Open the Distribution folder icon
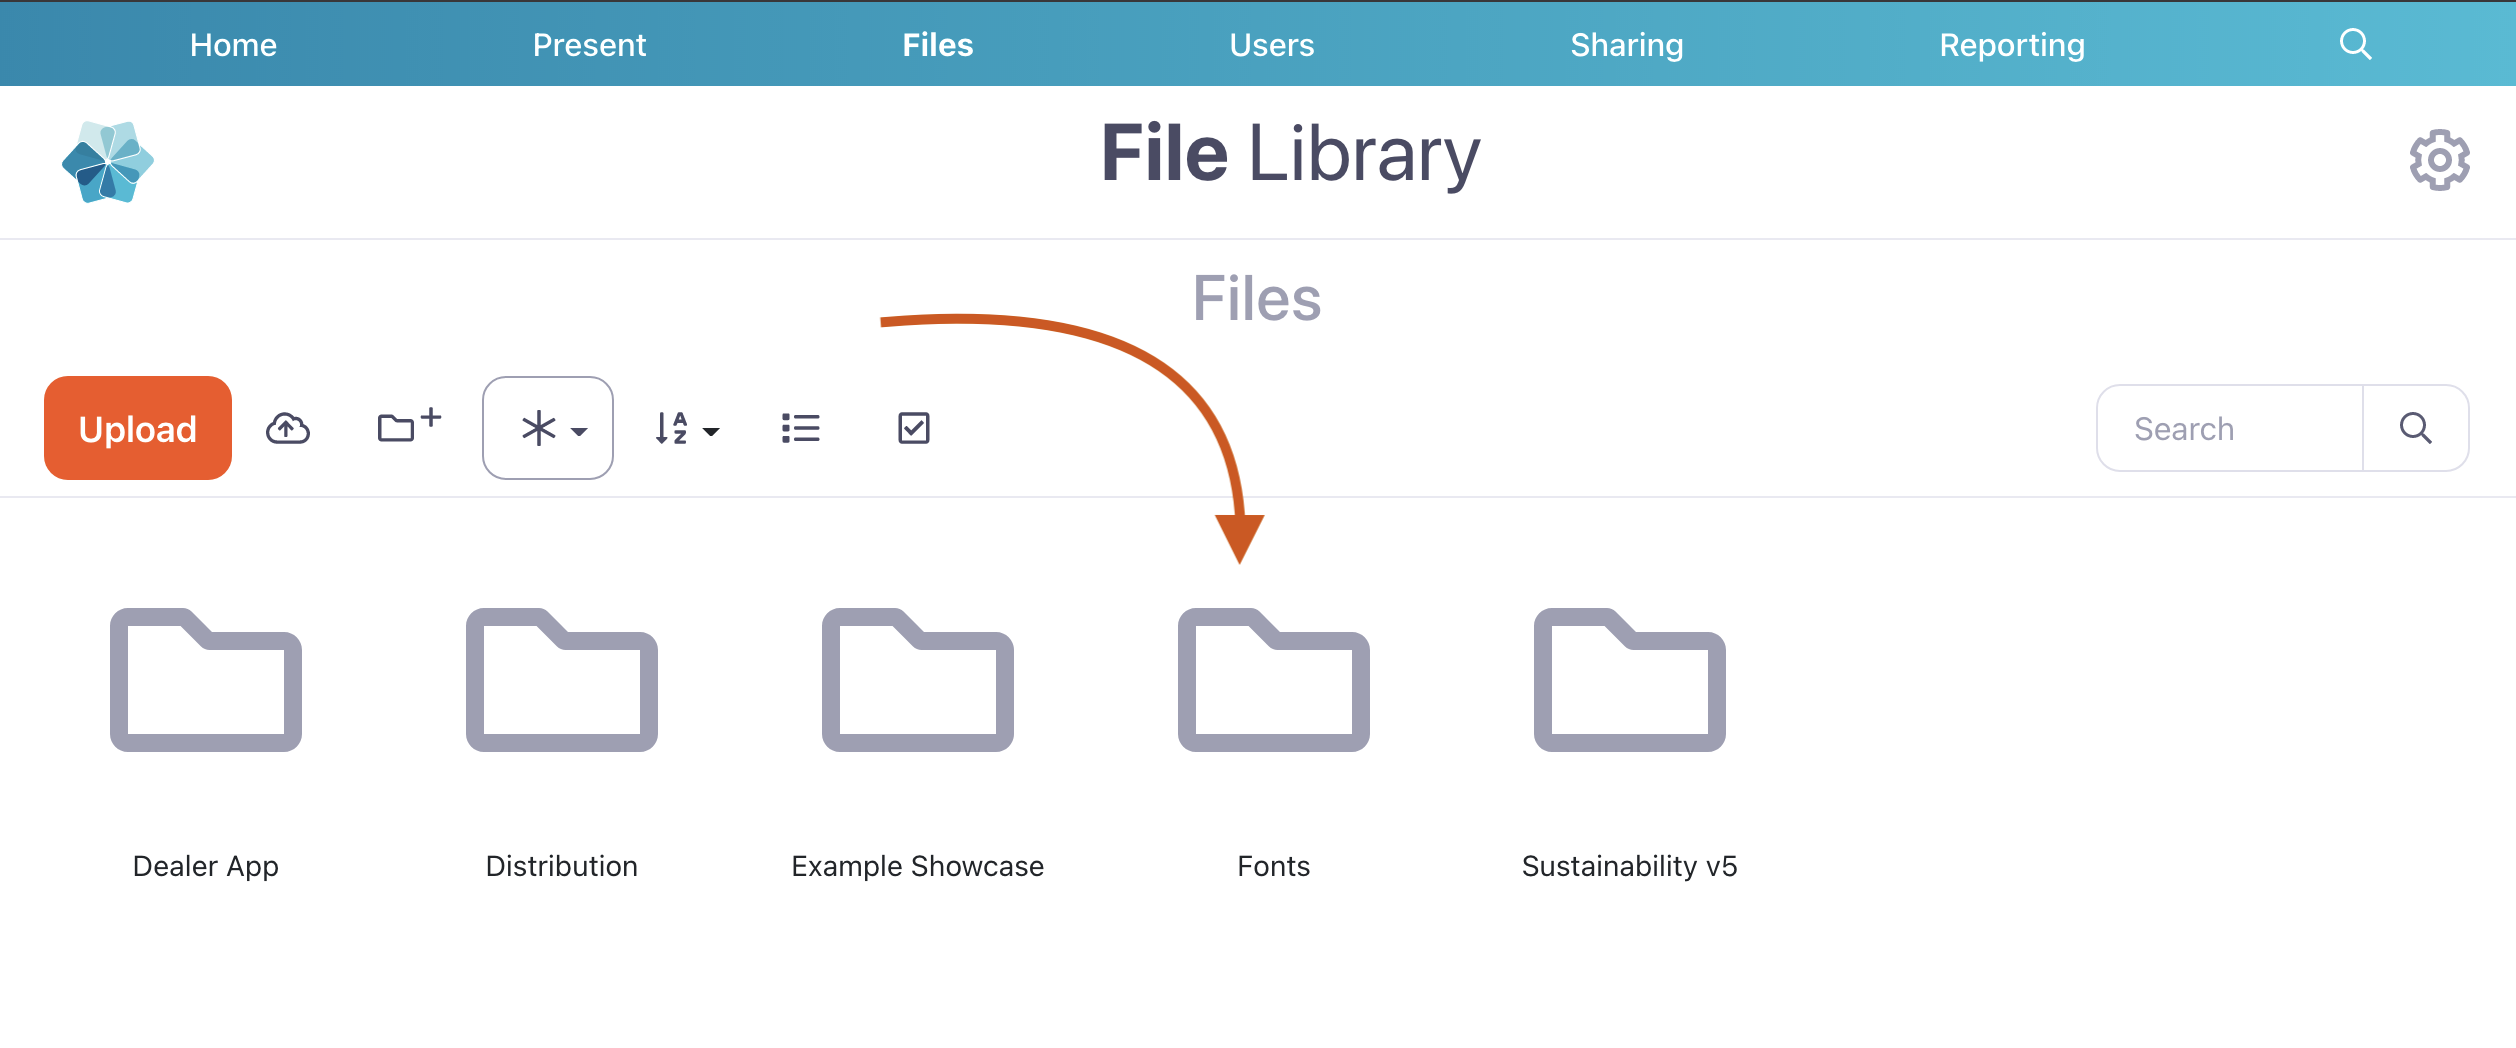The width and height of the screenshot is (2516, 1048). (562, 680)
